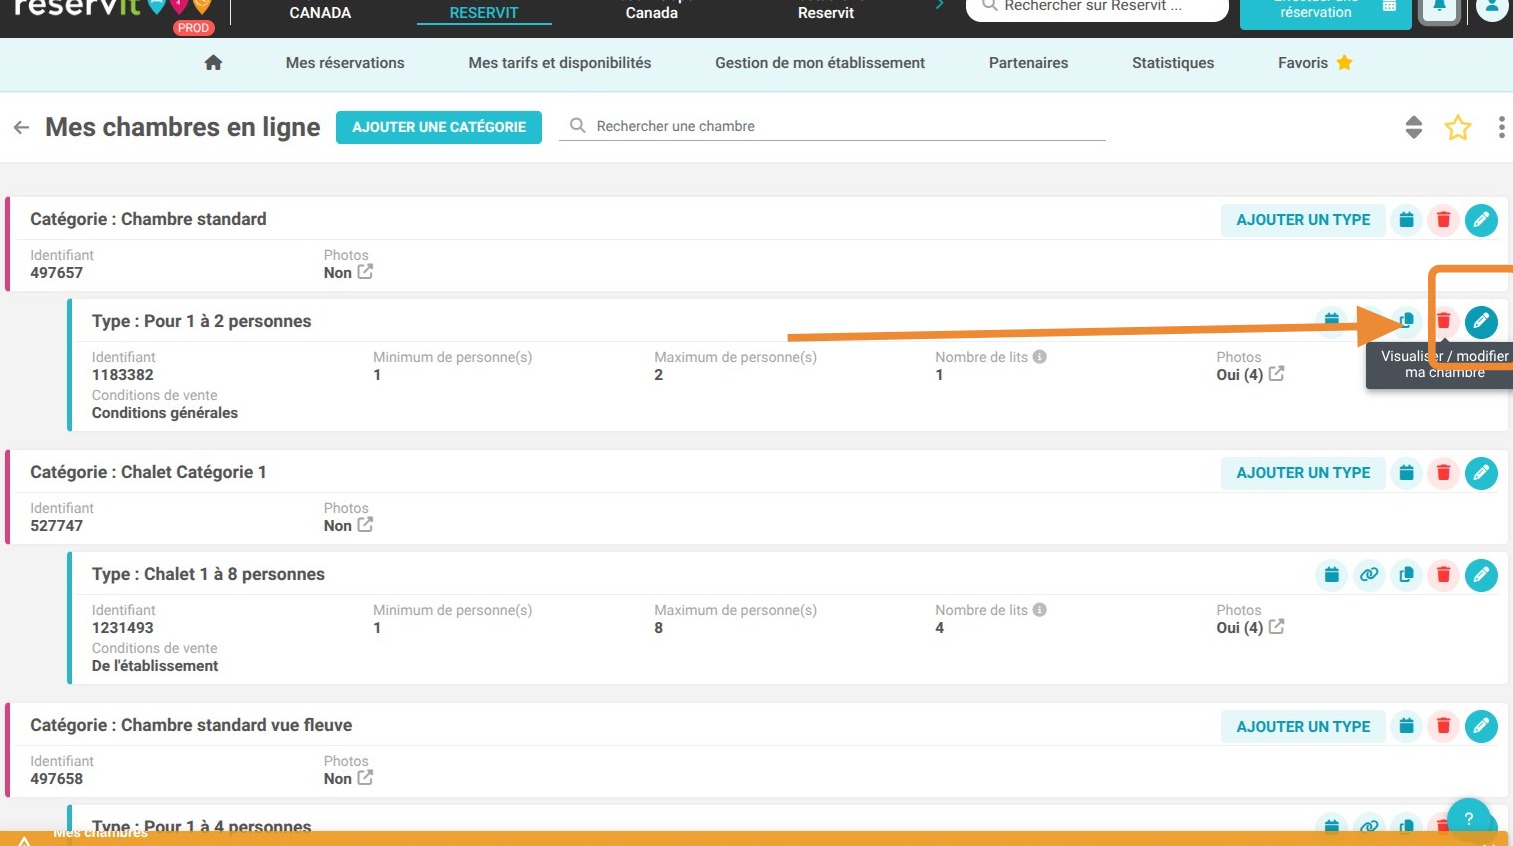Open photos link for category 527747
1513x846 pixels.
pyautogui.click(x=365, y=525)
